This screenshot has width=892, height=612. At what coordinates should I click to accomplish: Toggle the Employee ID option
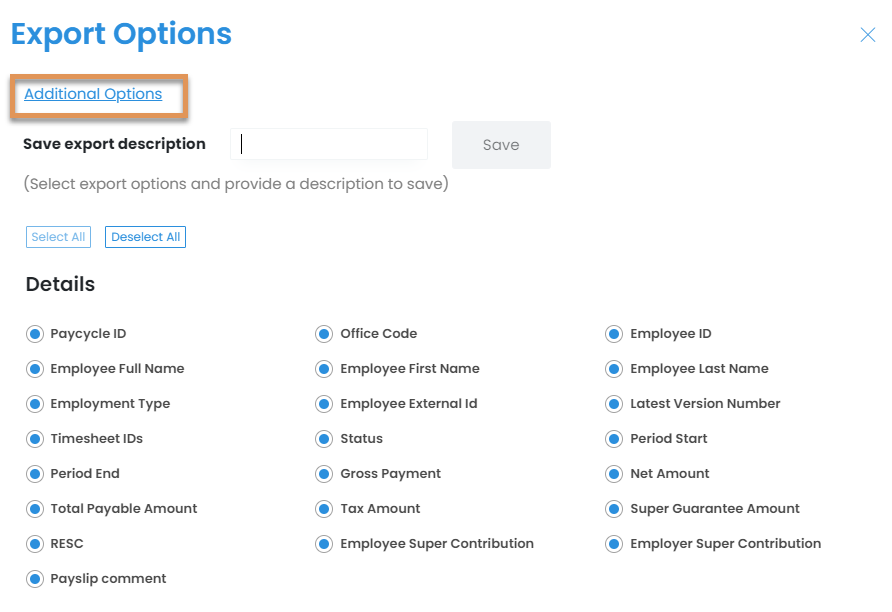[614, 334]
